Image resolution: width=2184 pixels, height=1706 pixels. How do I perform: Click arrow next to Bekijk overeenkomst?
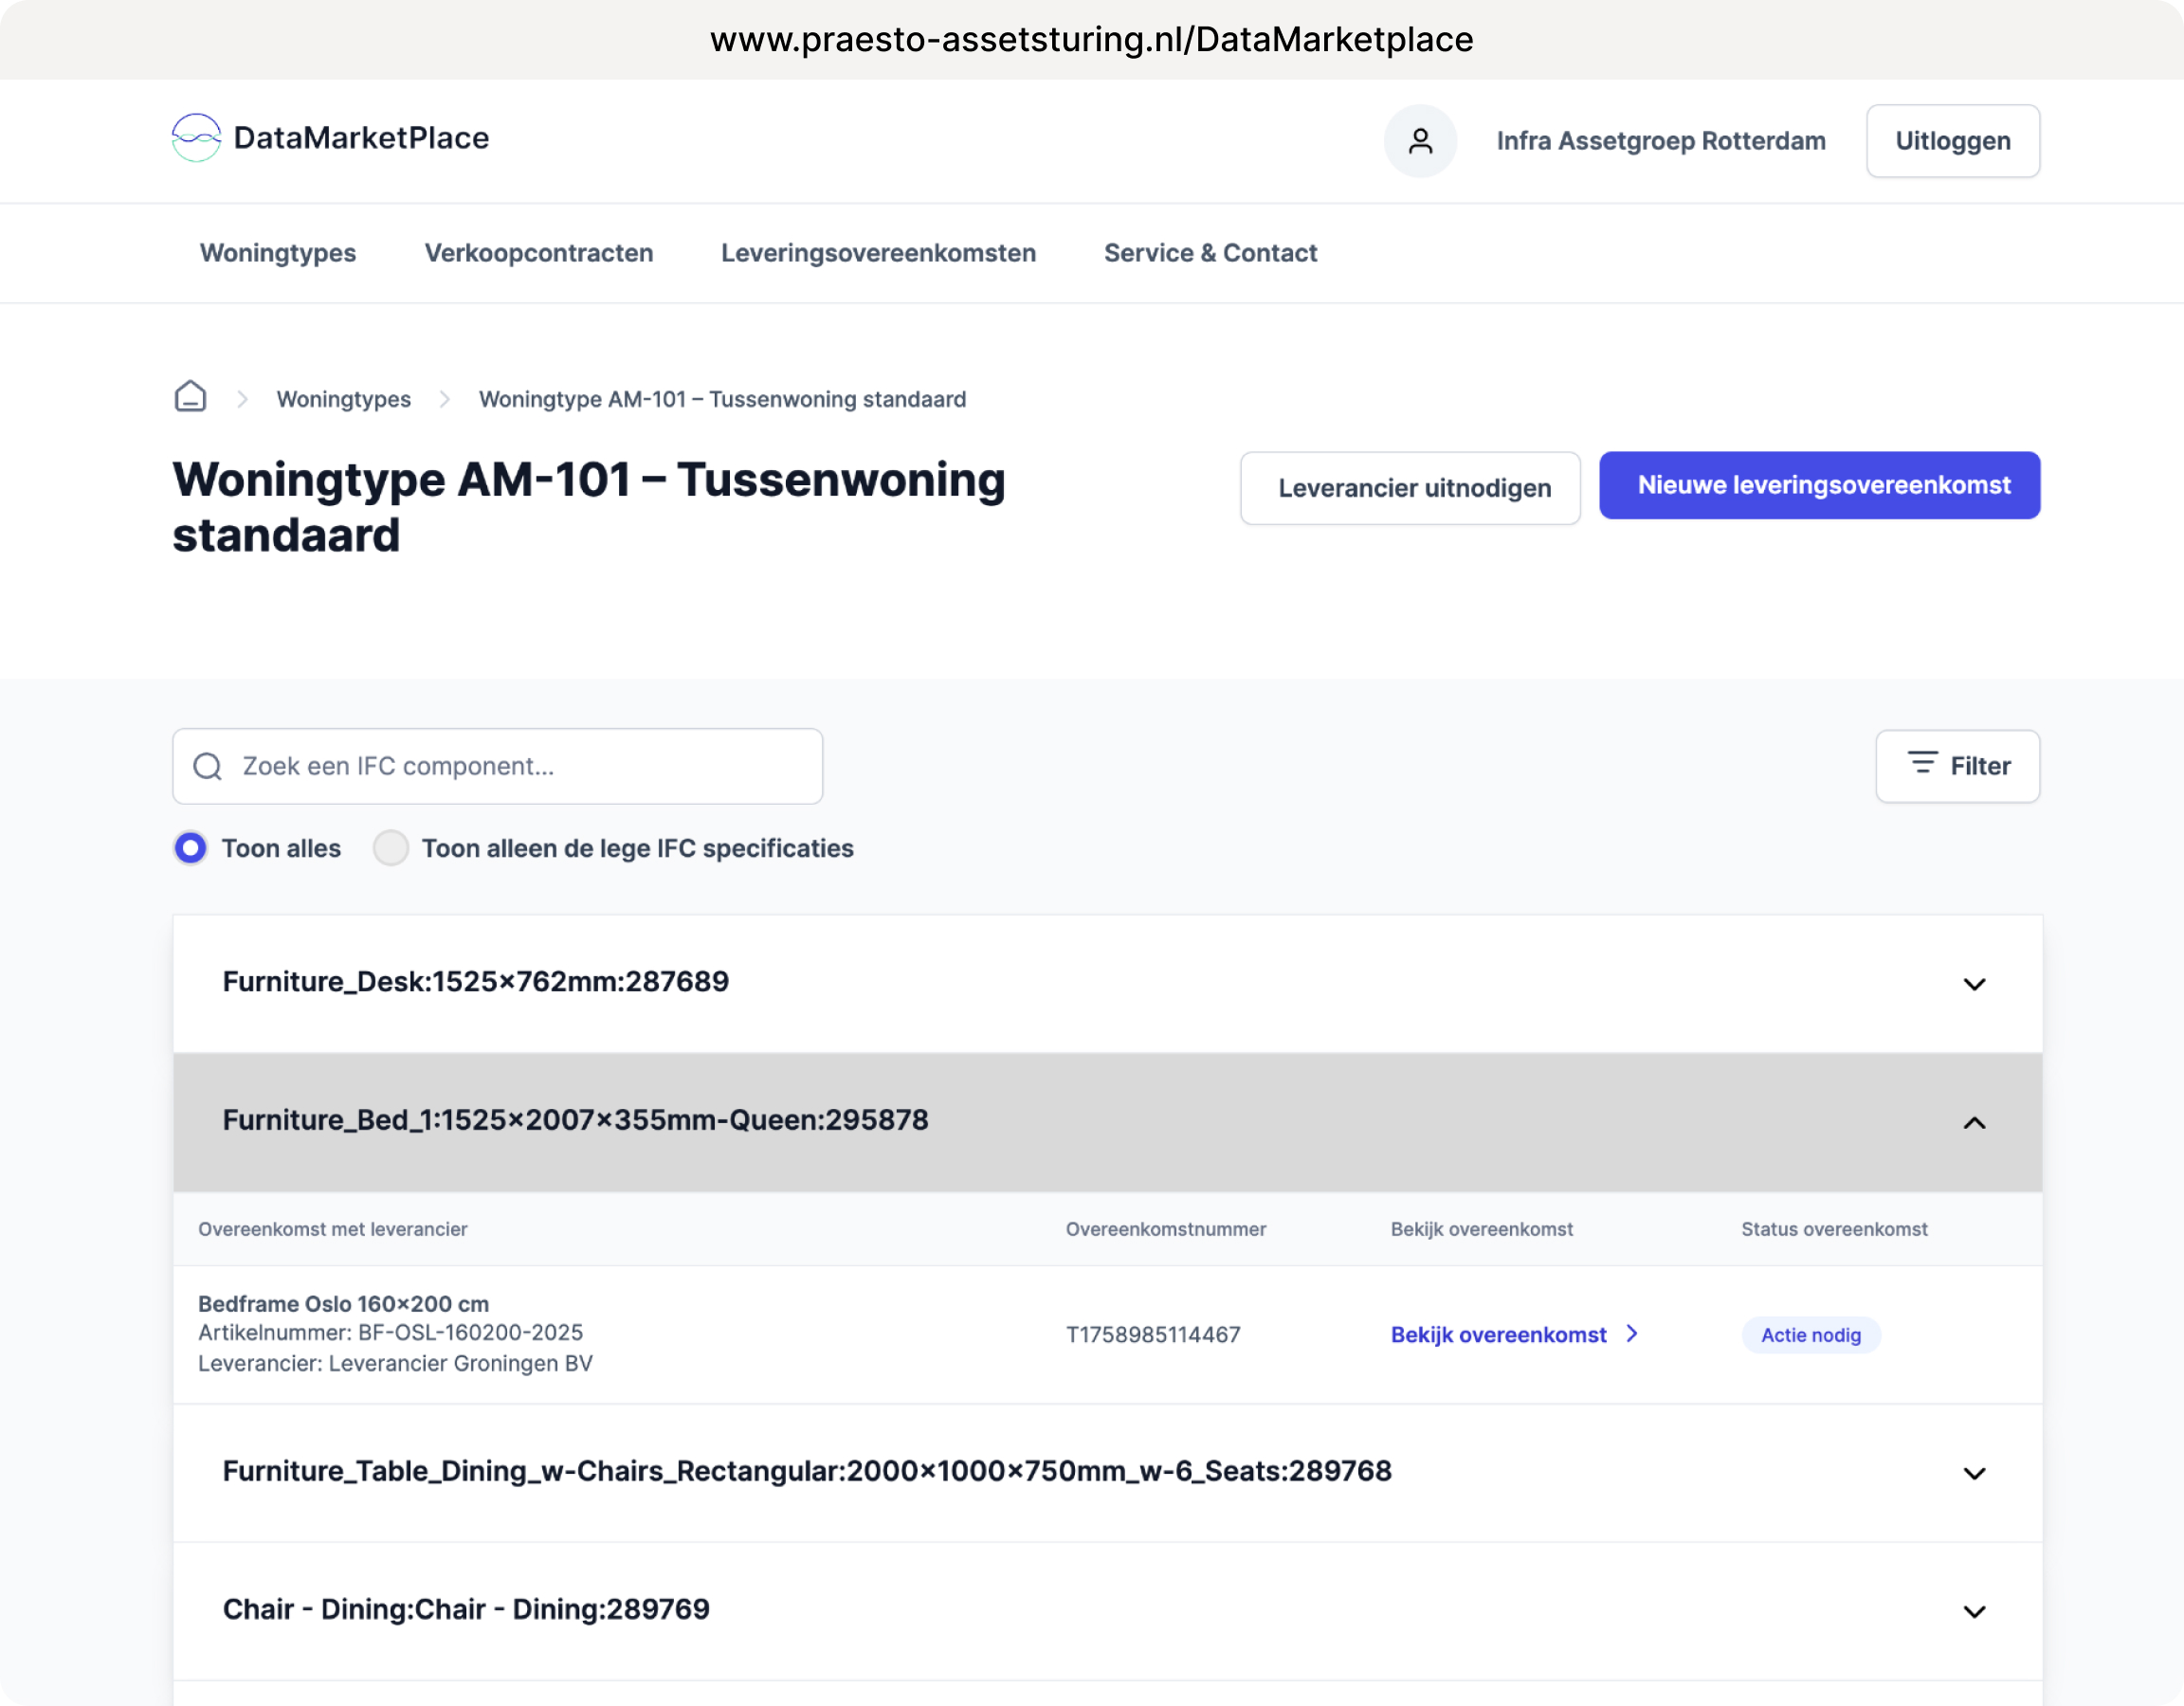click(1632, 1333)
